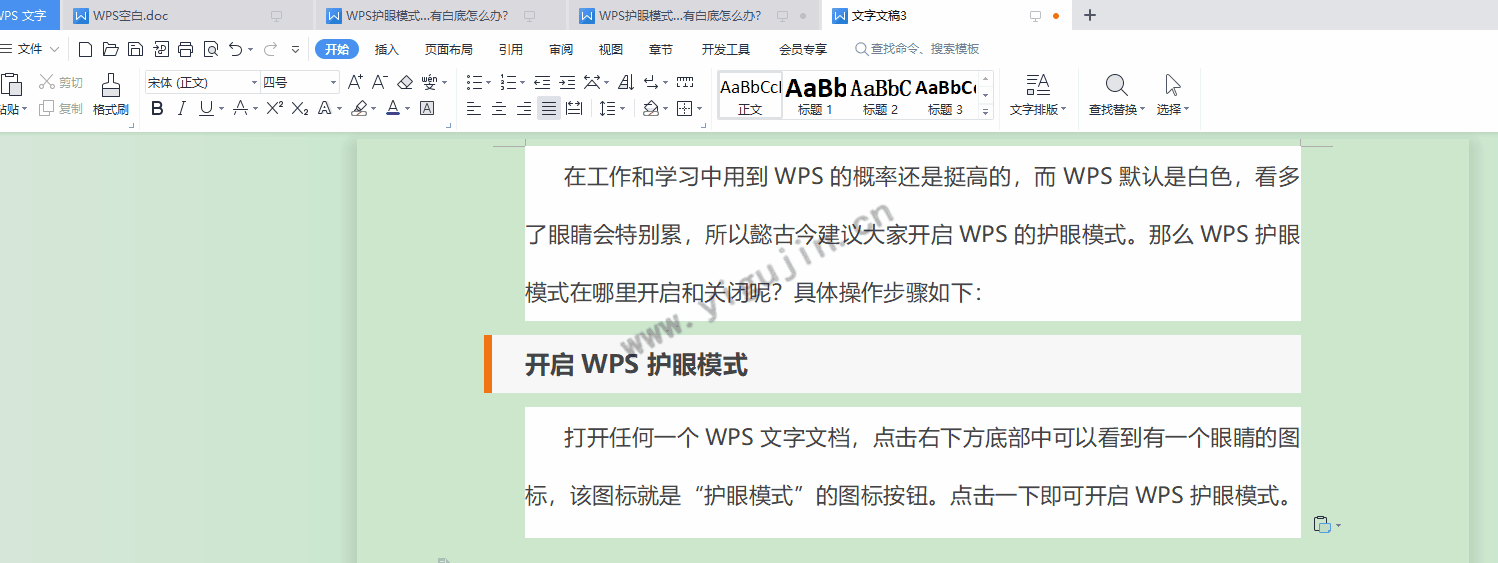Click the search commands box 查找命令、搜索模板

pyautogui.click(x=918, y=49)
